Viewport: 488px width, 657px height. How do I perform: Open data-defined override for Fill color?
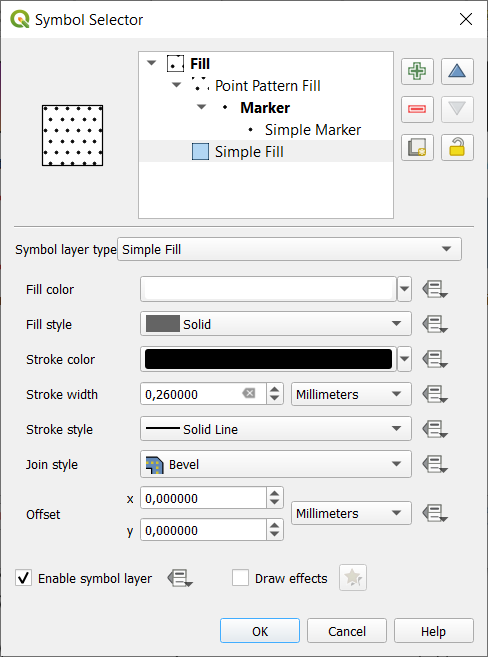(x=435, y=290)
